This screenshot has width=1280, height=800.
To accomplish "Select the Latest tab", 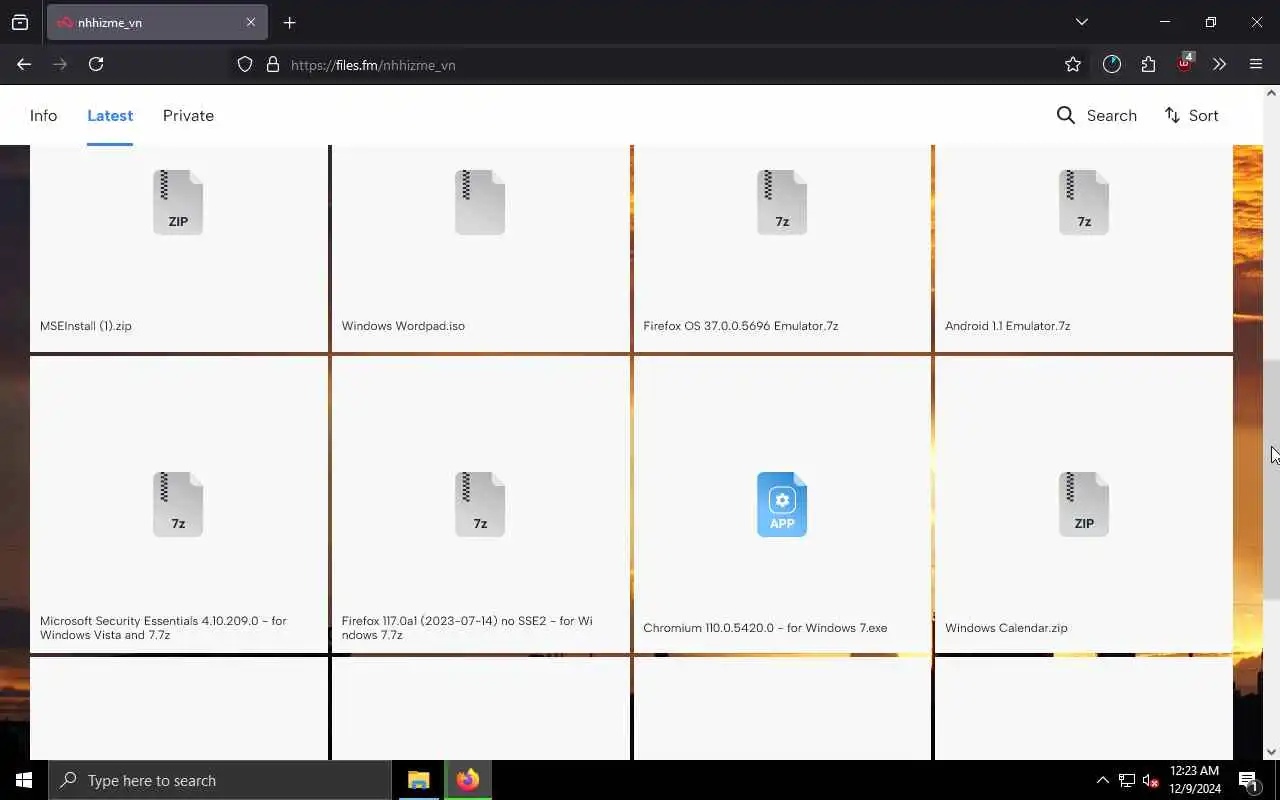I will point(110,116).
